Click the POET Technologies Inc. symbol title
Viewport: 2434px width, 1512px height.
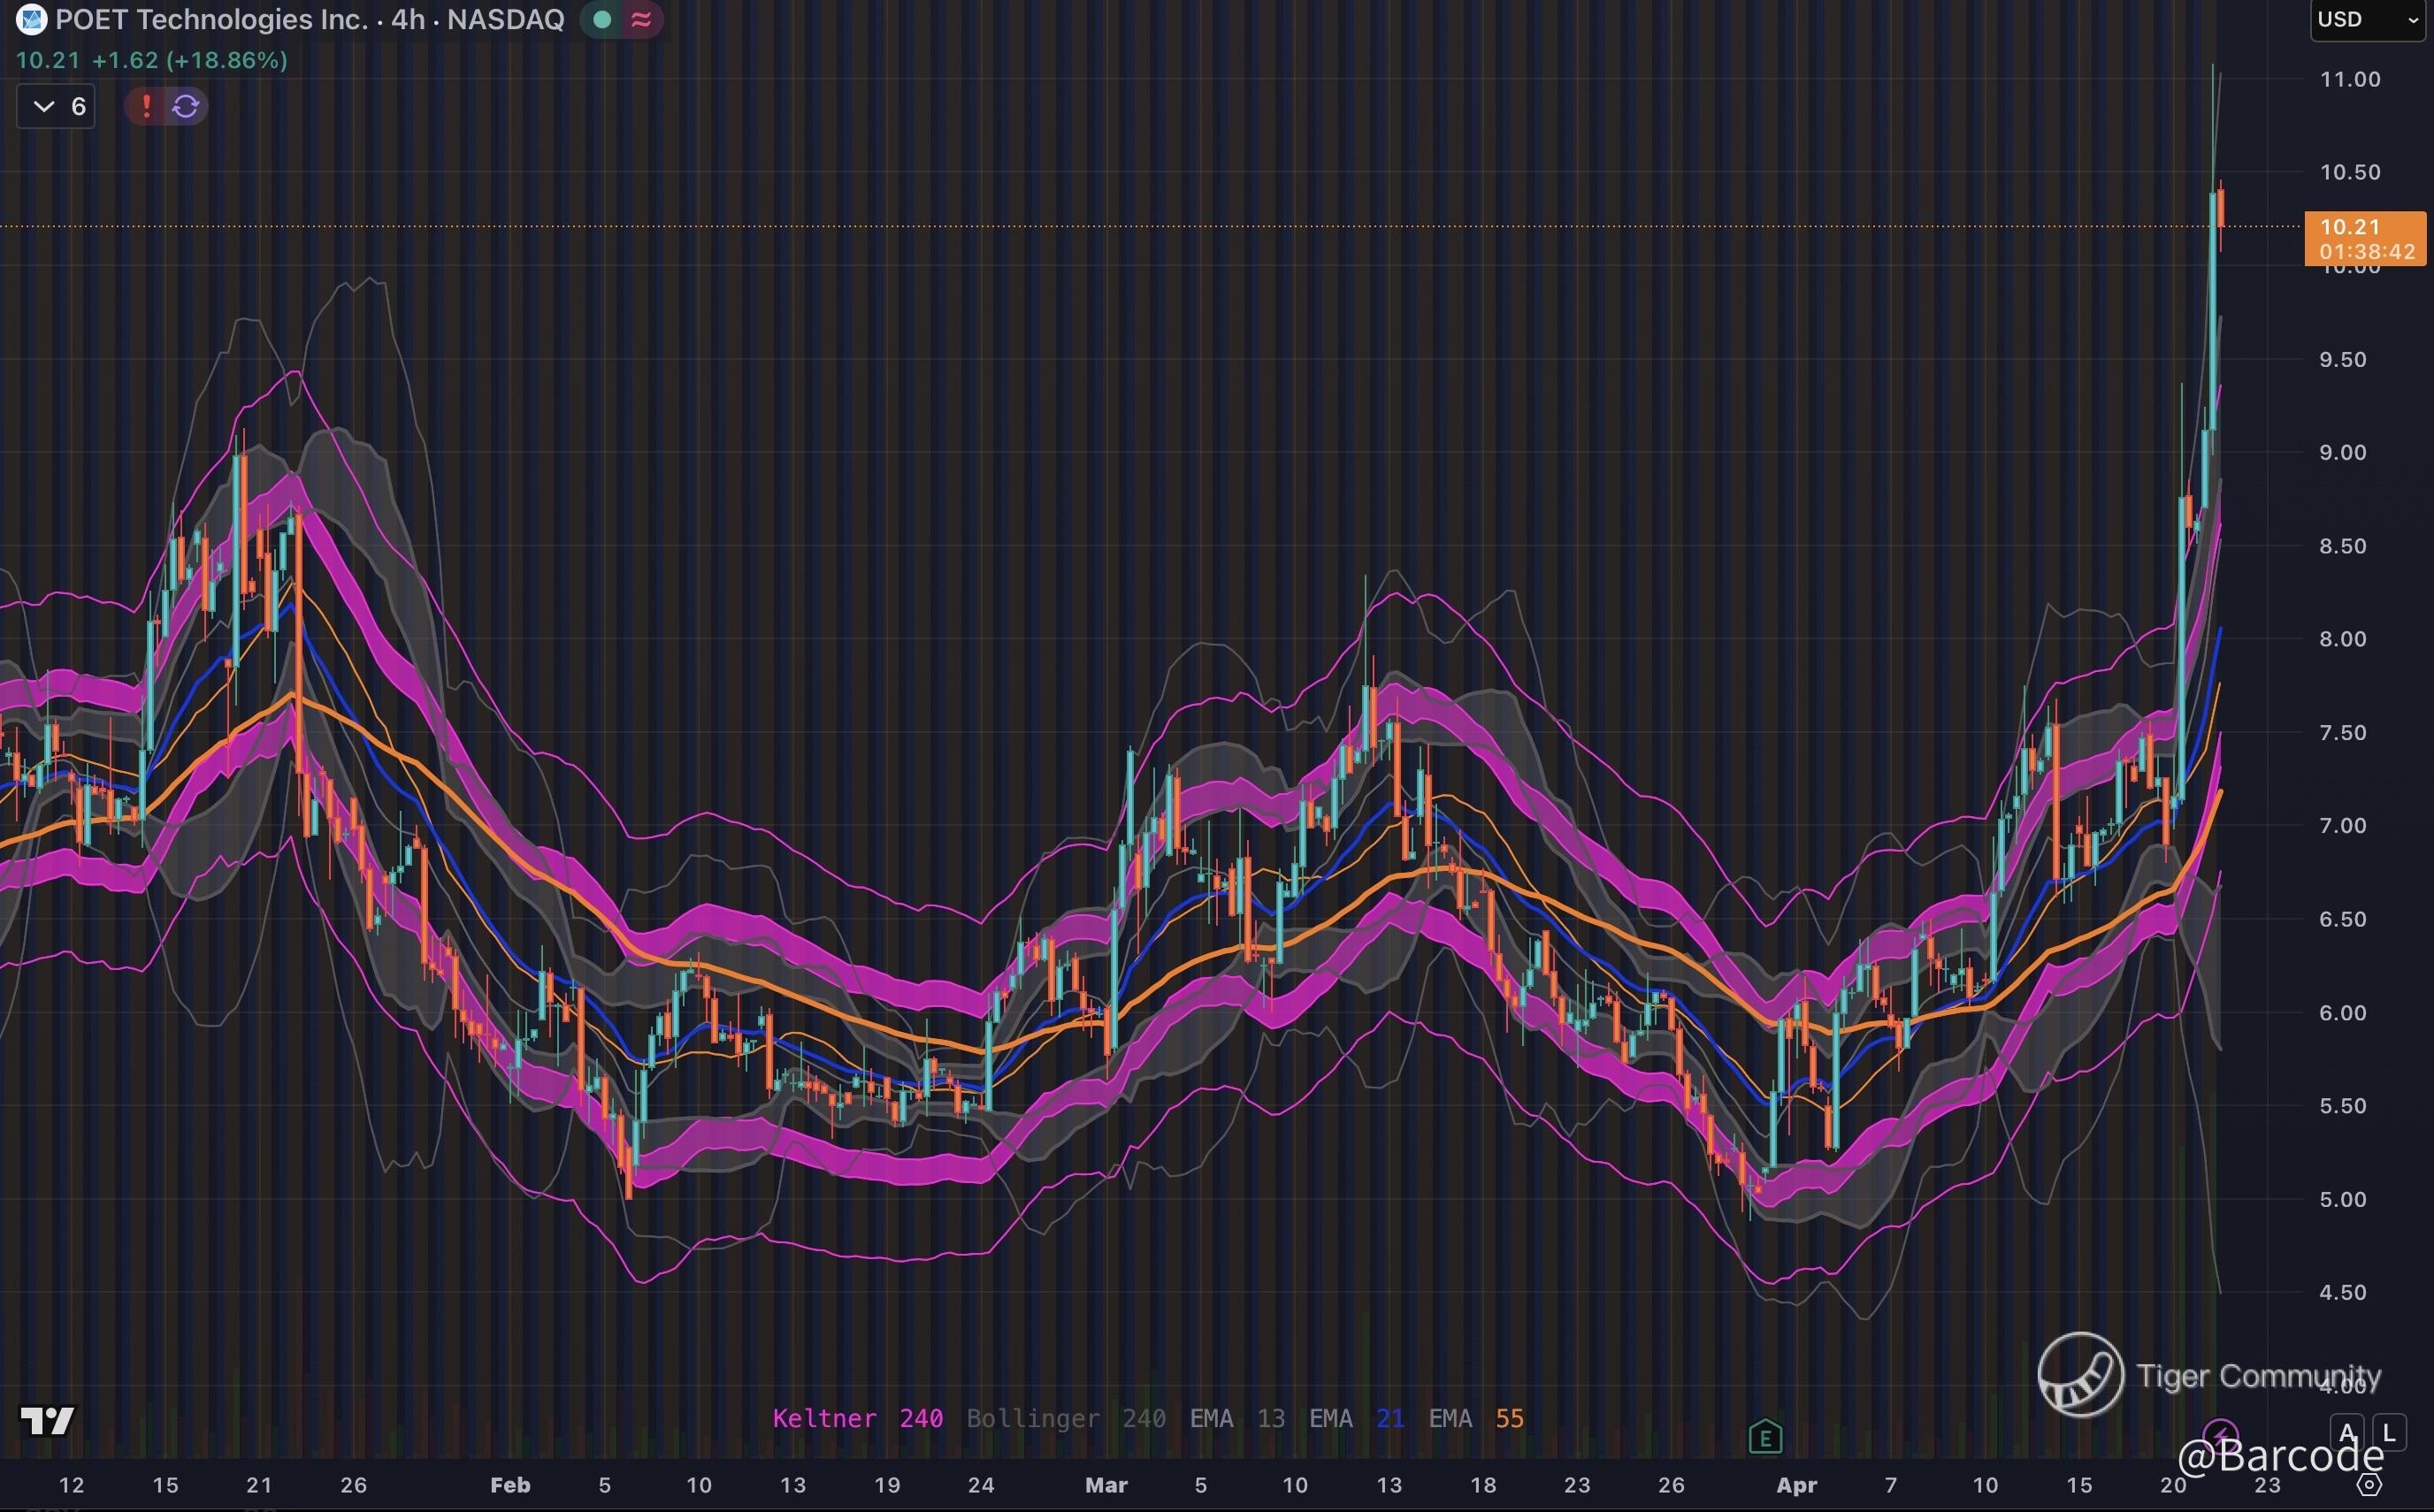211,19
